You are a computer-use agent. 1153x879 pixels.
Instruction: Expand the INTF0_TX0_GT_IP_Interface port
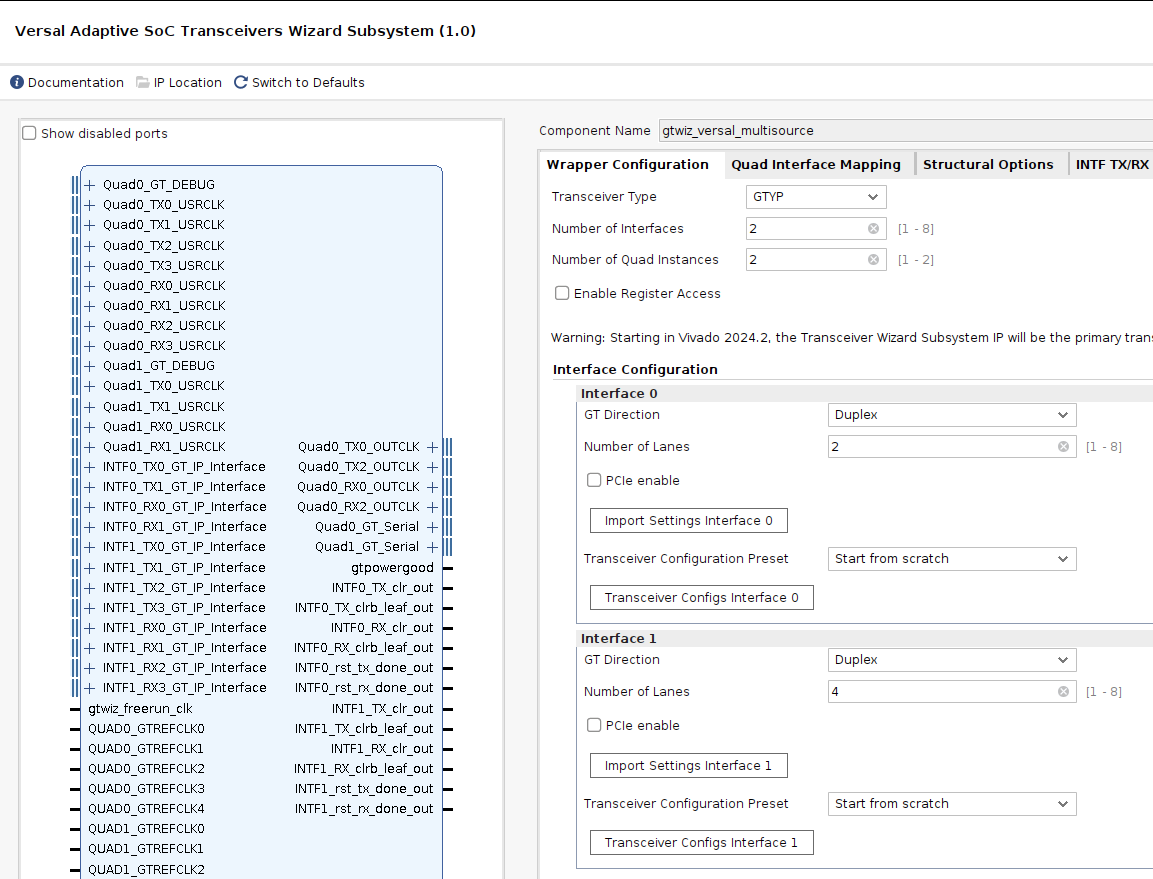pos(90,467)
